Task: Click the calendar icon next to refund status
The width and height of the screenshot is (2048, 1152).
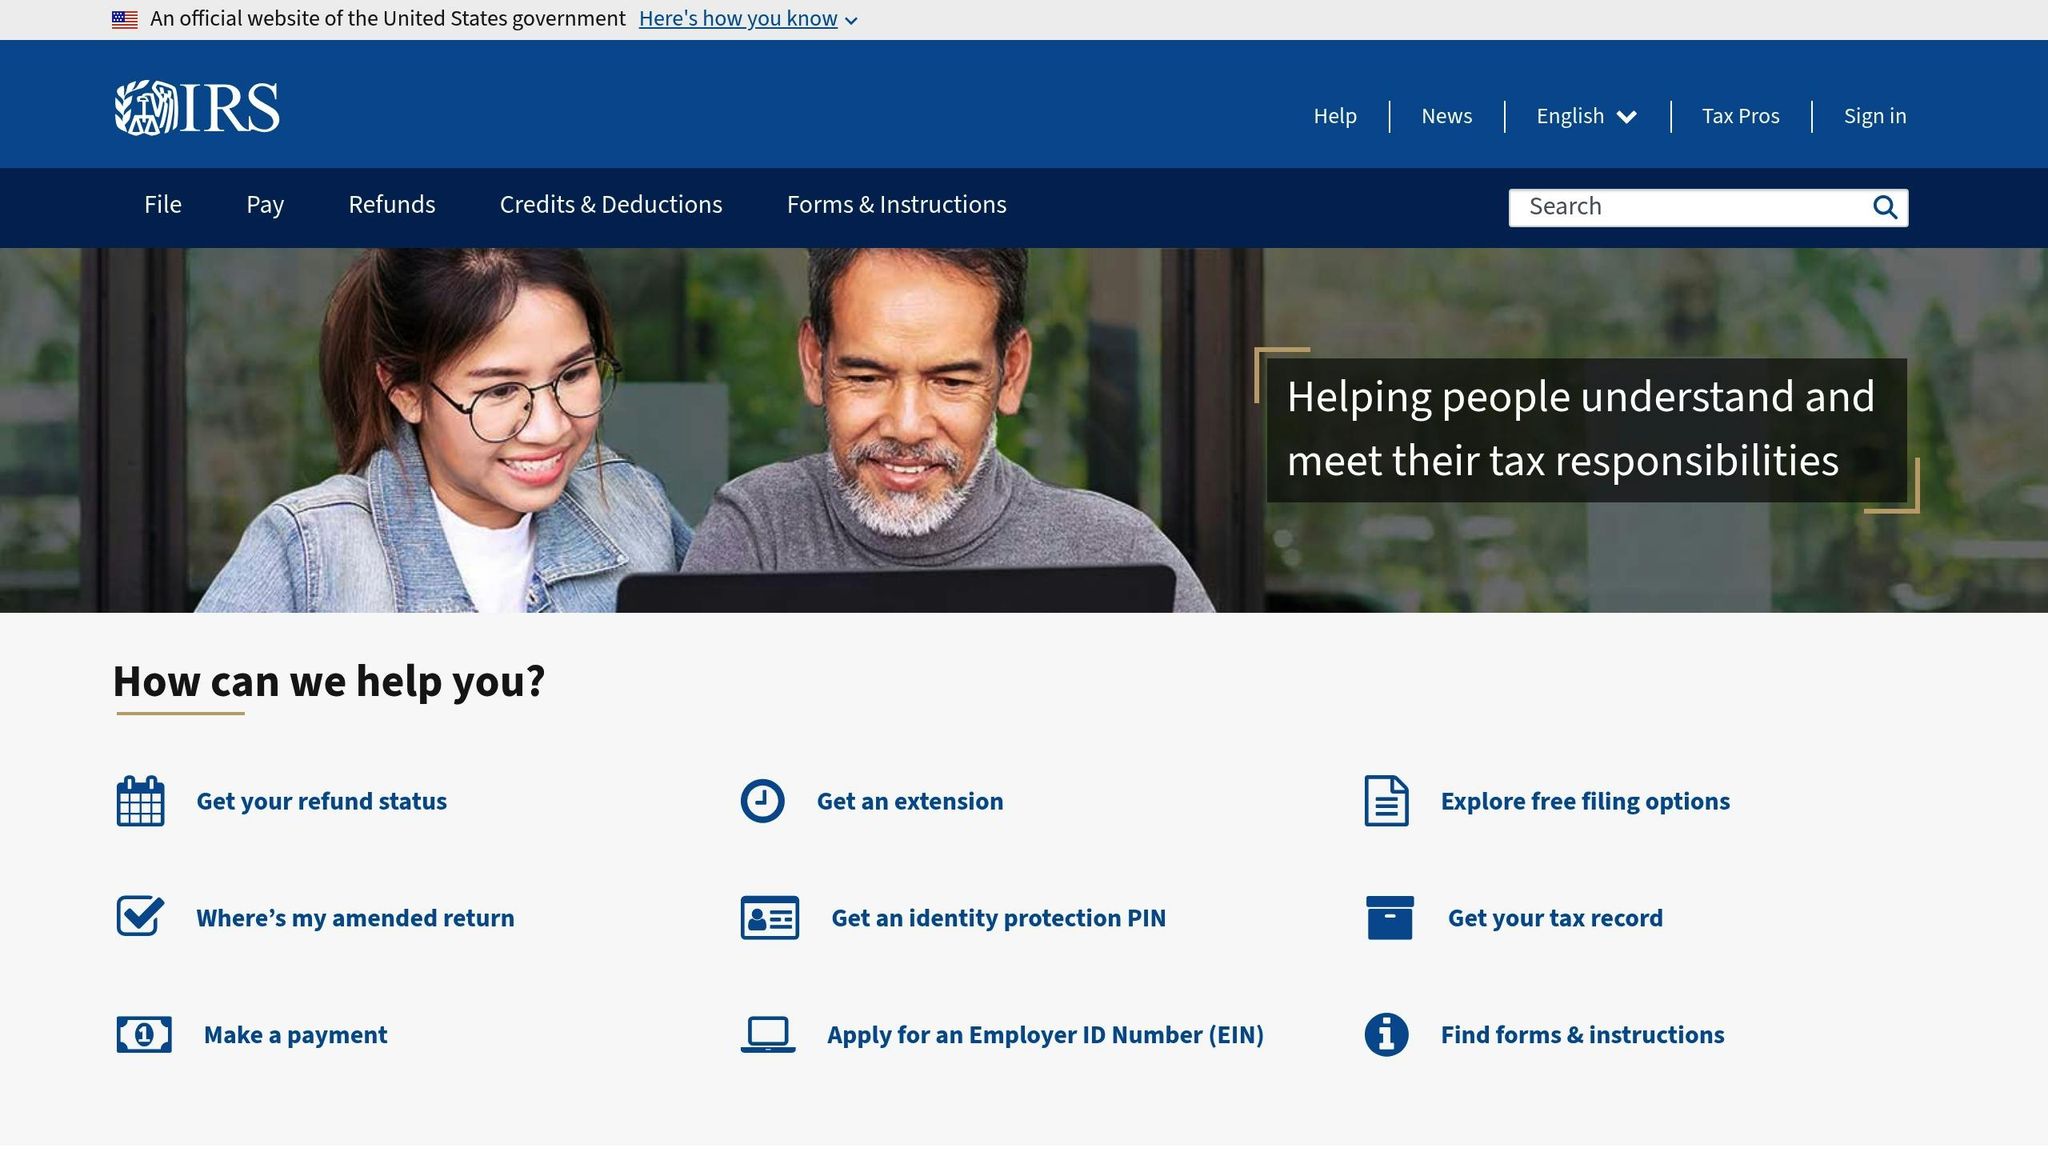Action: click(141, 800)
